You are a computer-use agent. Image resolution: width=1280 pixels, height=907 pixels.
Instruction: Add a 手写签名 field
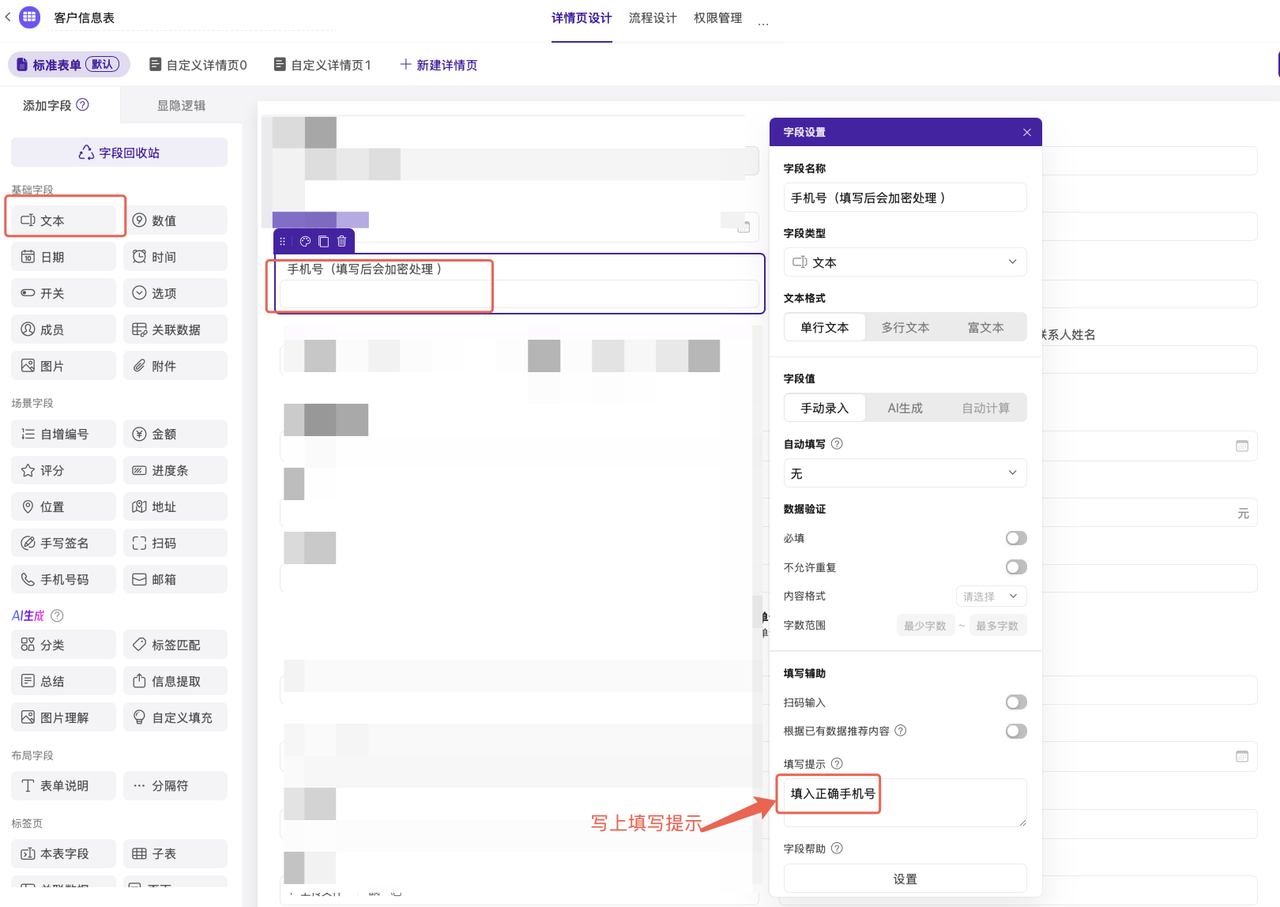64,543
